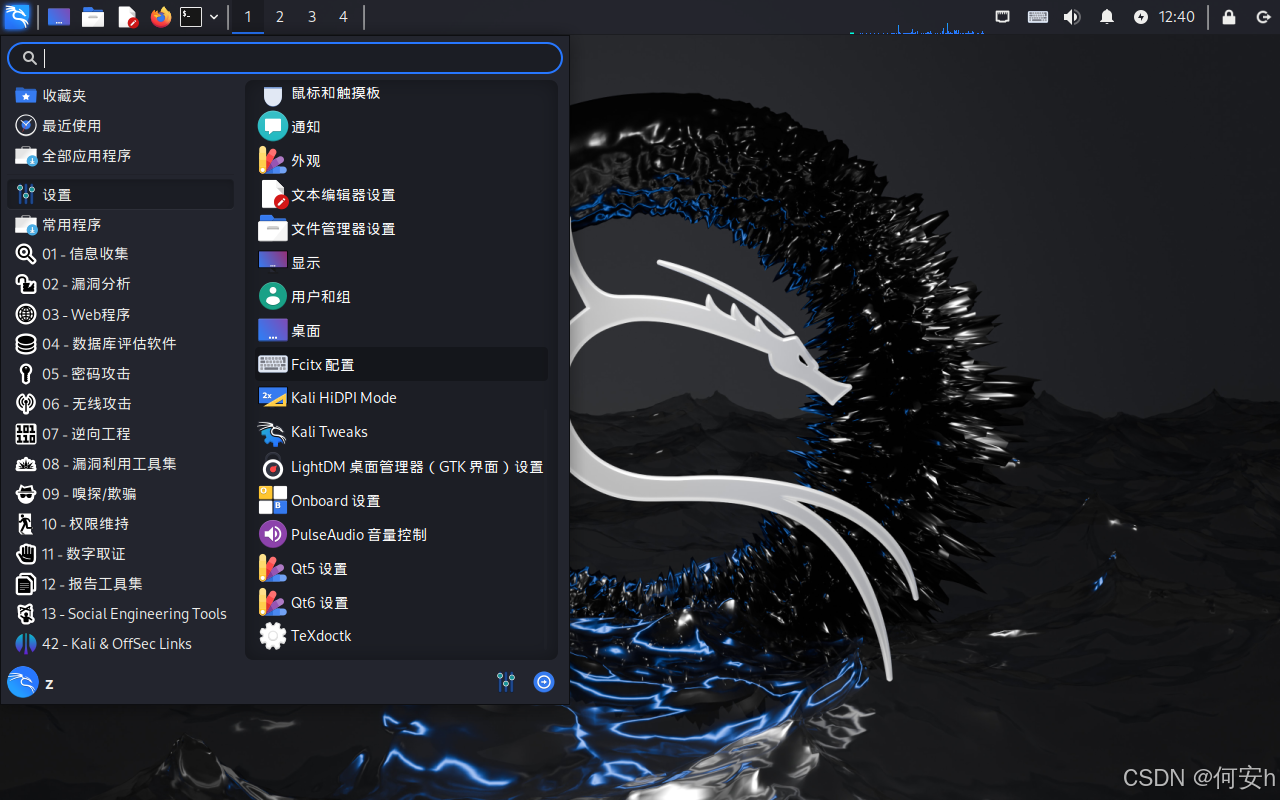Launch Fcitx 配置
This screenshot has width=1280, height=800.
click(x=400, y=365)
